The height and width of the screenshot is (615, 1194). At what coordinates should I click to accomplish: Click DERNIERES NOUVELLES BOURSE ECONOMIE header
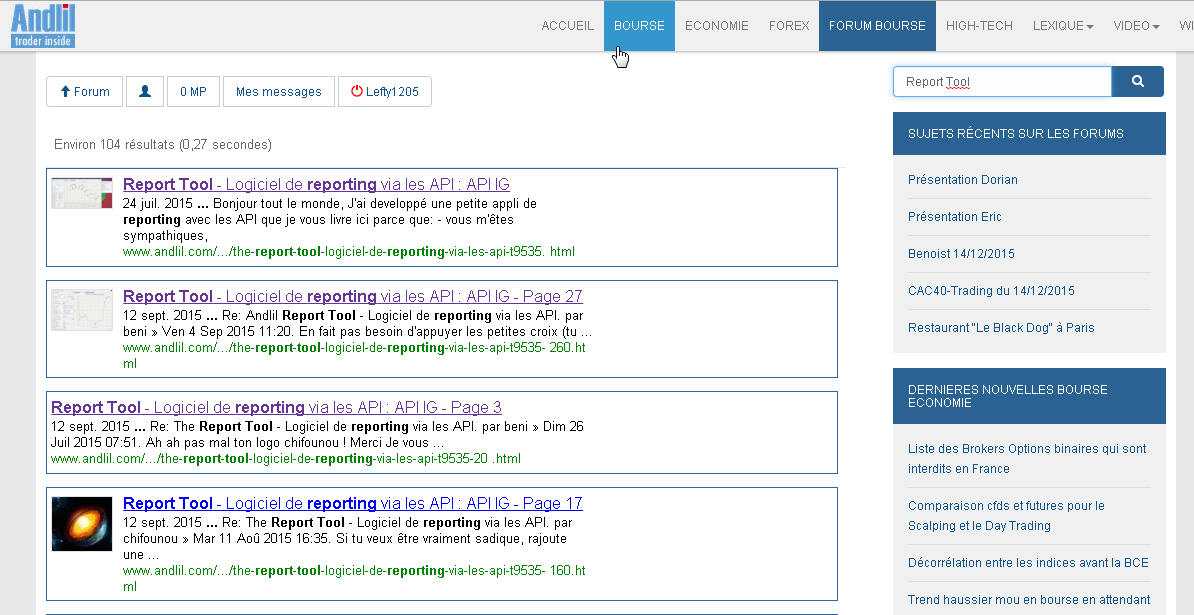tap(1030, 396)
